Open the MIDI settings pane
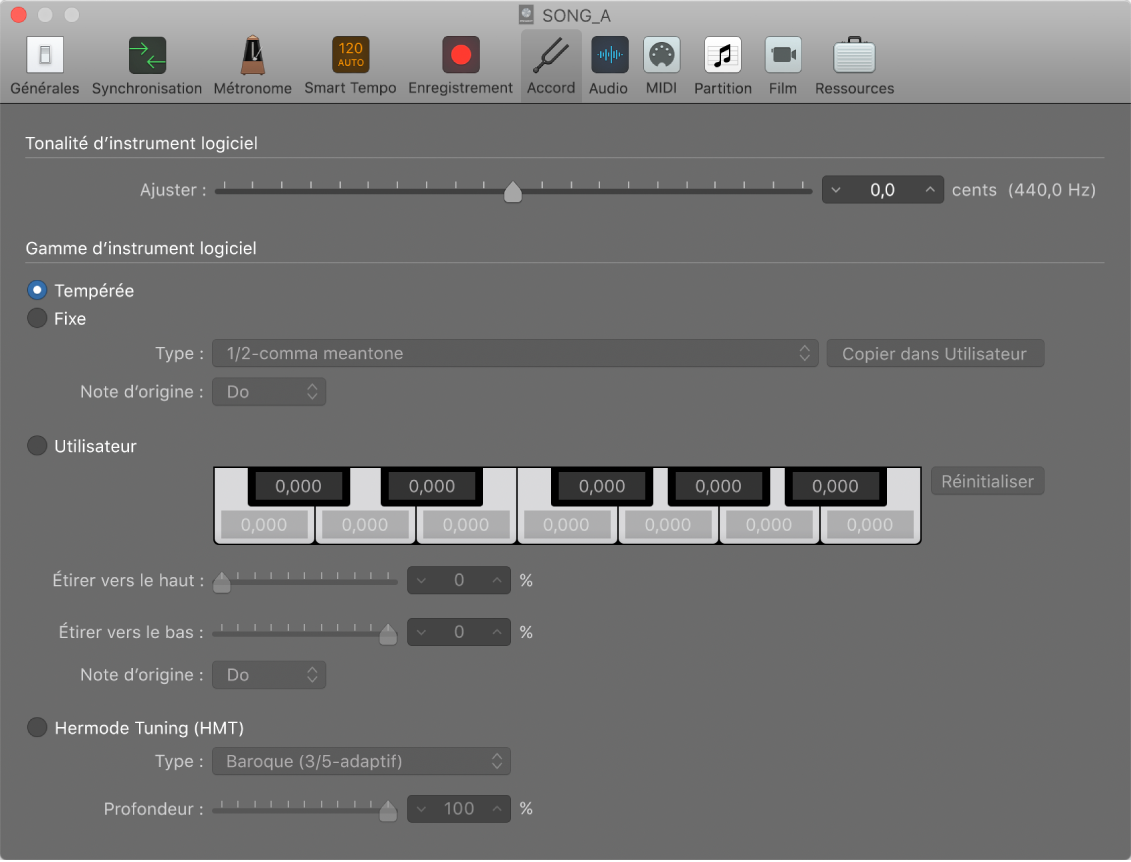This screenshot has height=862, width=1131. 661,66
